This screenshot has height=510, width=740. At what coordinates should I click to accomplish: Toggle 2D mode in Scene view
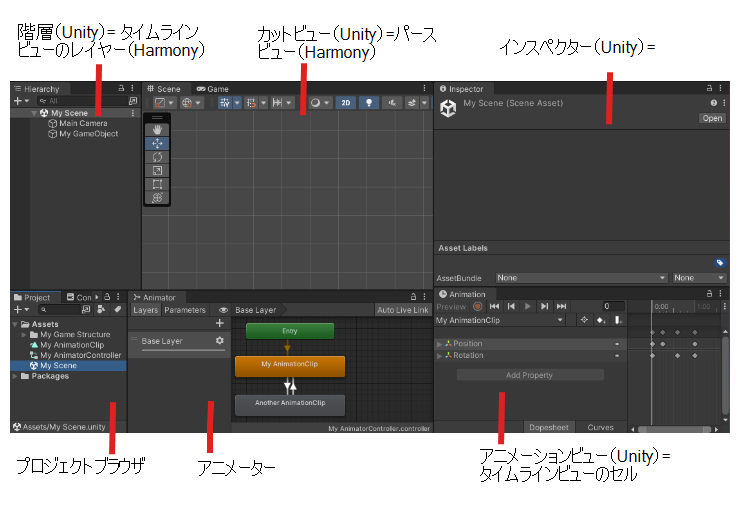coord(346,103)
